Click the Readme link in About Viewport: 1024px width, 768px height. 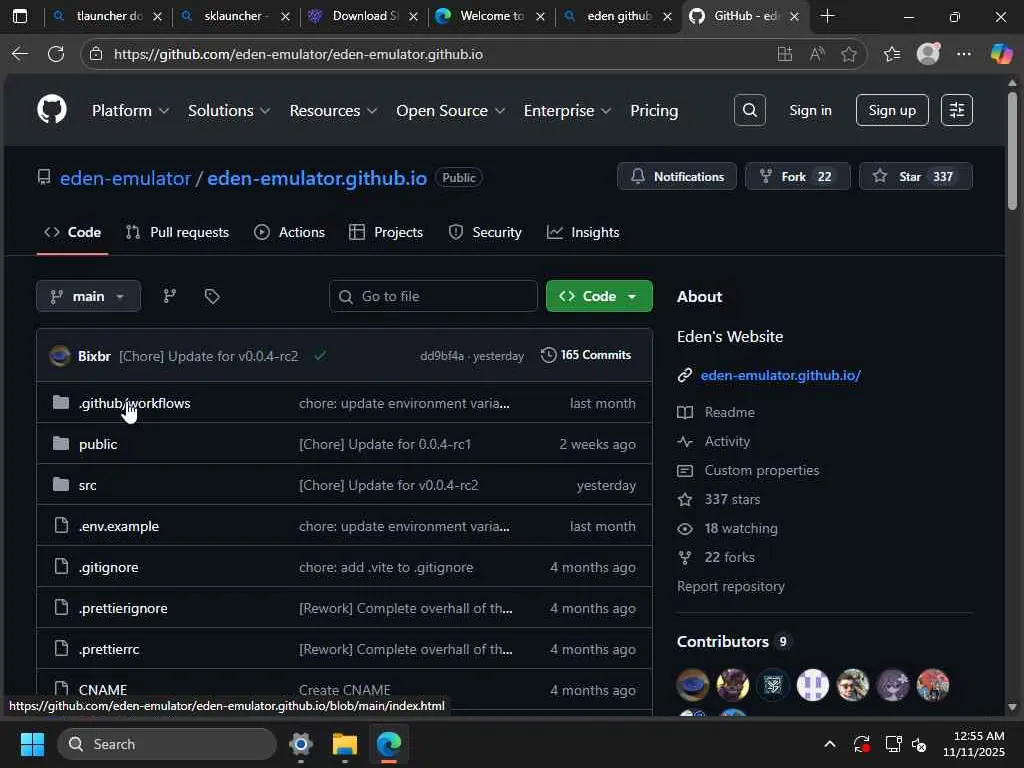(729, 412)
